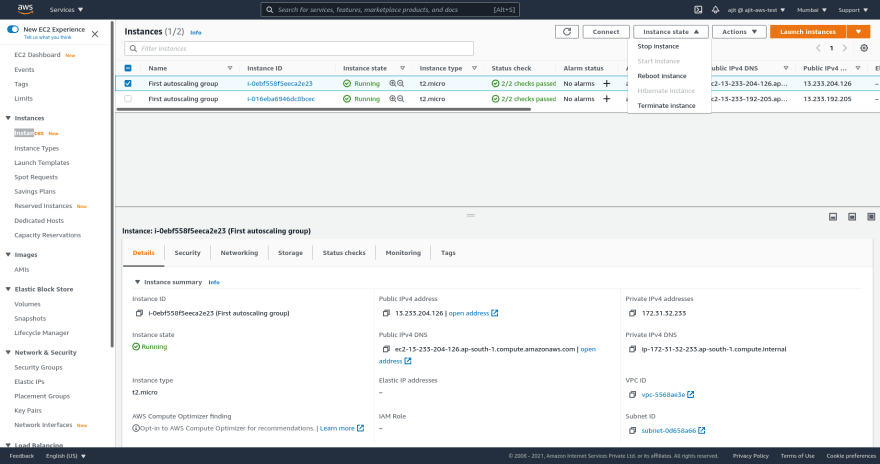
Task: Copy the private IPv4 address 172.31.32.233
Action: (632, 313)
